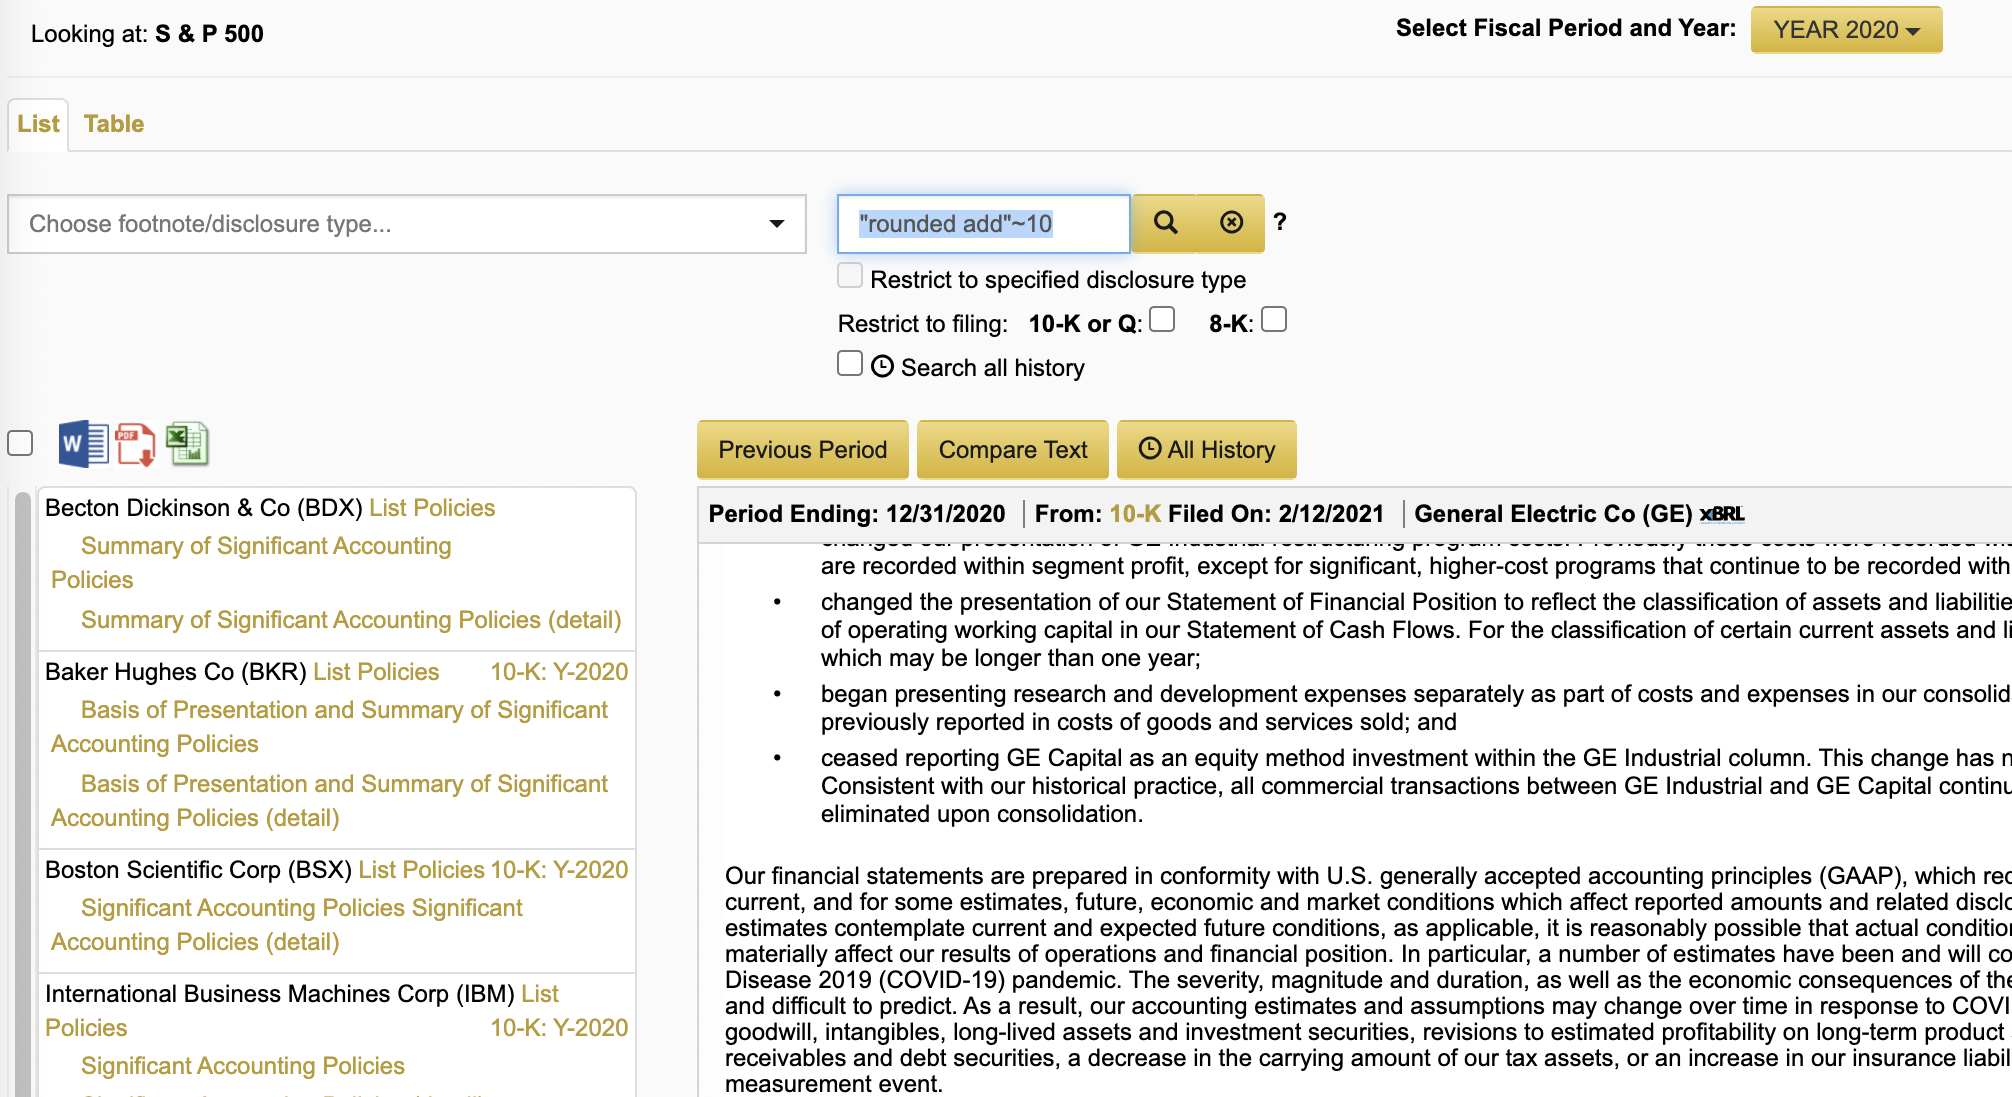Export selection to Word document icon
The image size is (2012, 1097).
click(84, 444)
